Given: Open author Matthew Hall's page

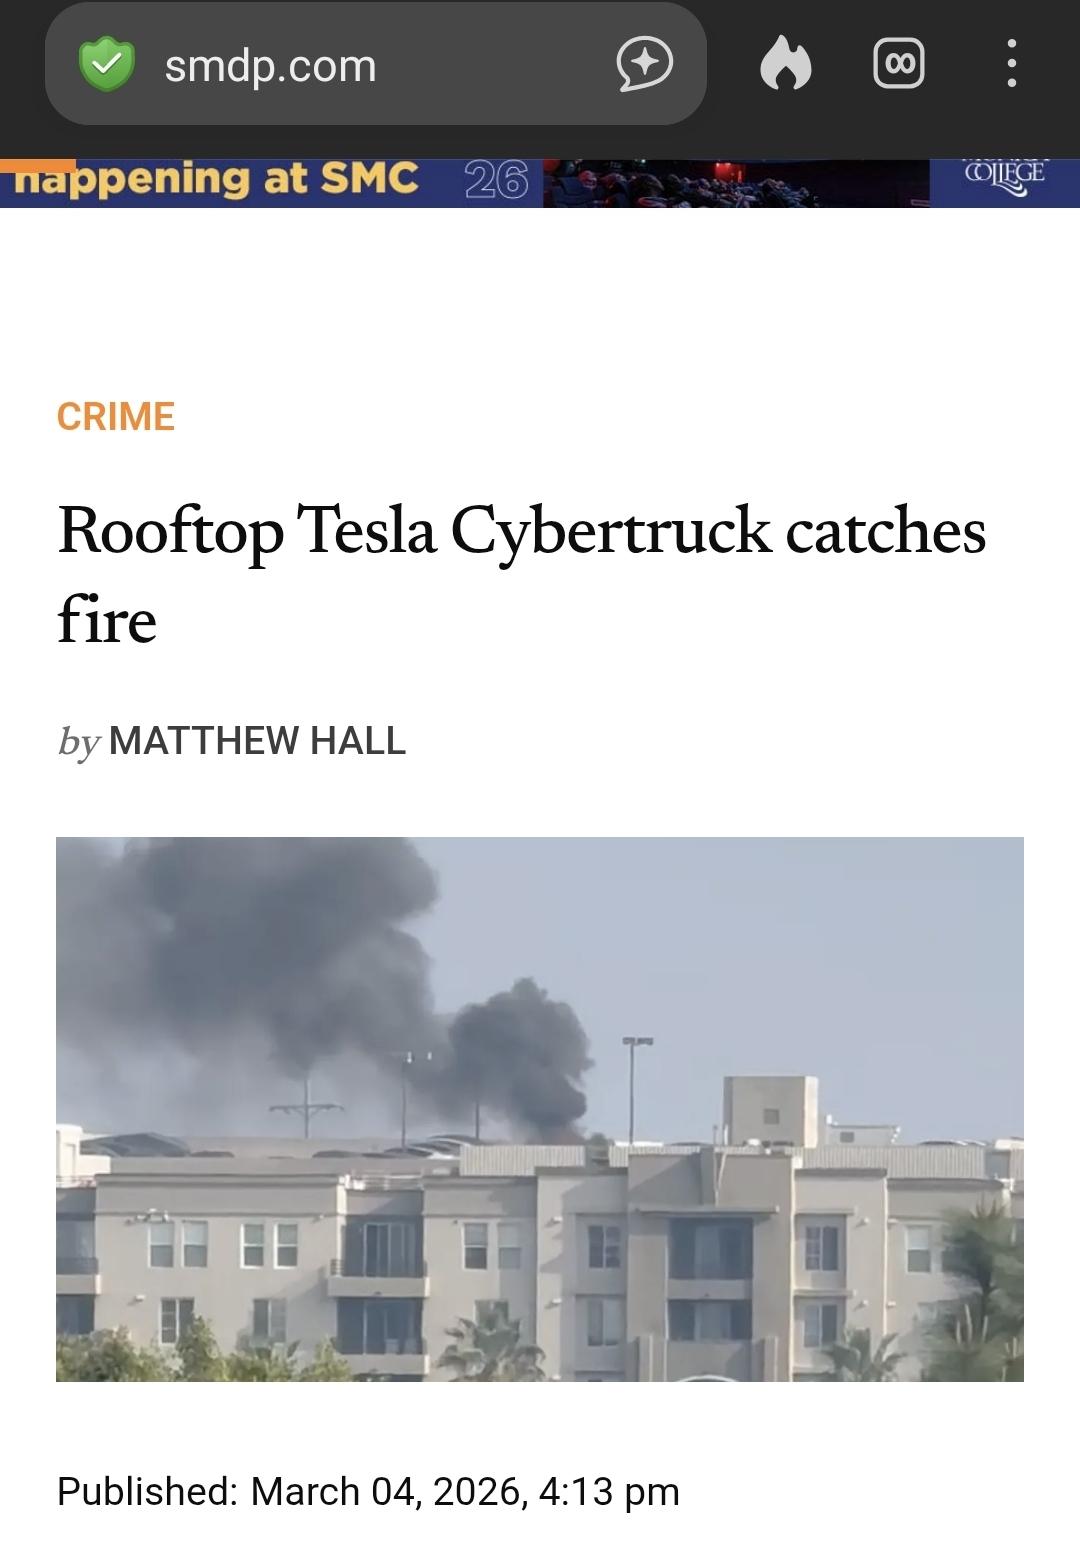Looking at the screenshot, I should coord(257,741).
